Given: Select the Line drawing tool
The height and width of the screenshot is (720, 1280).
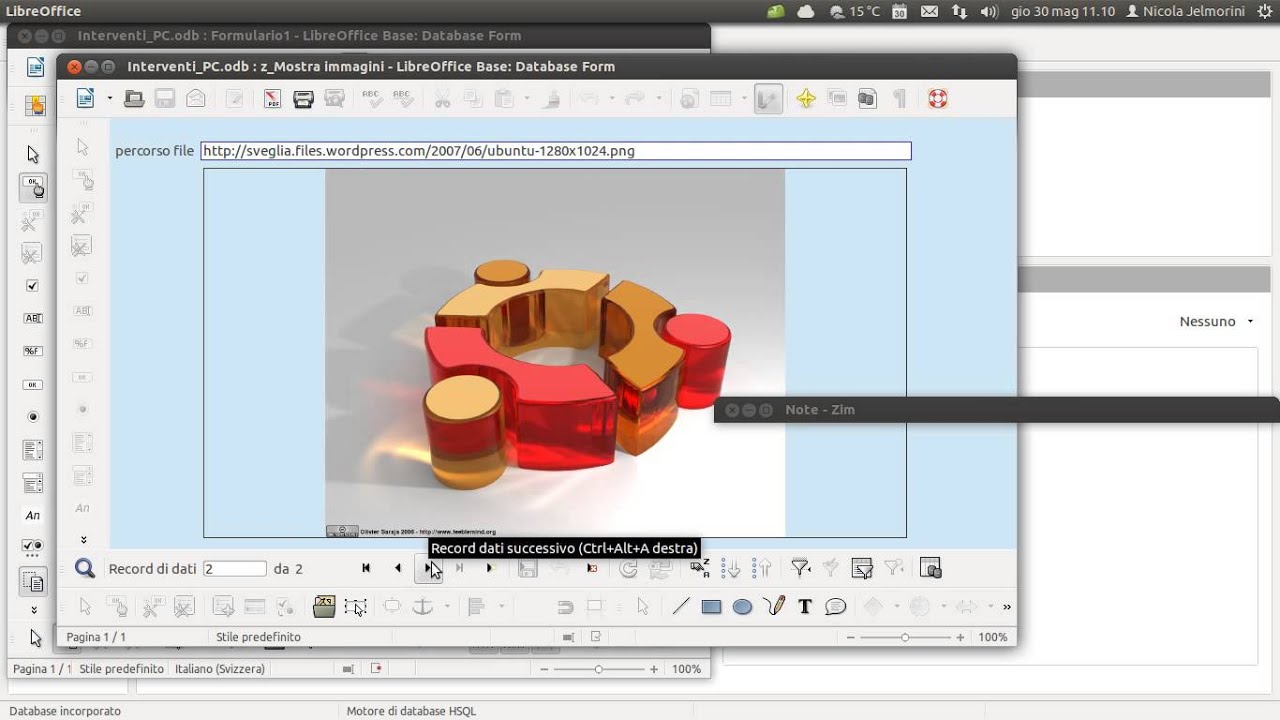Looking at the screenshot, I should pos(681,606).
